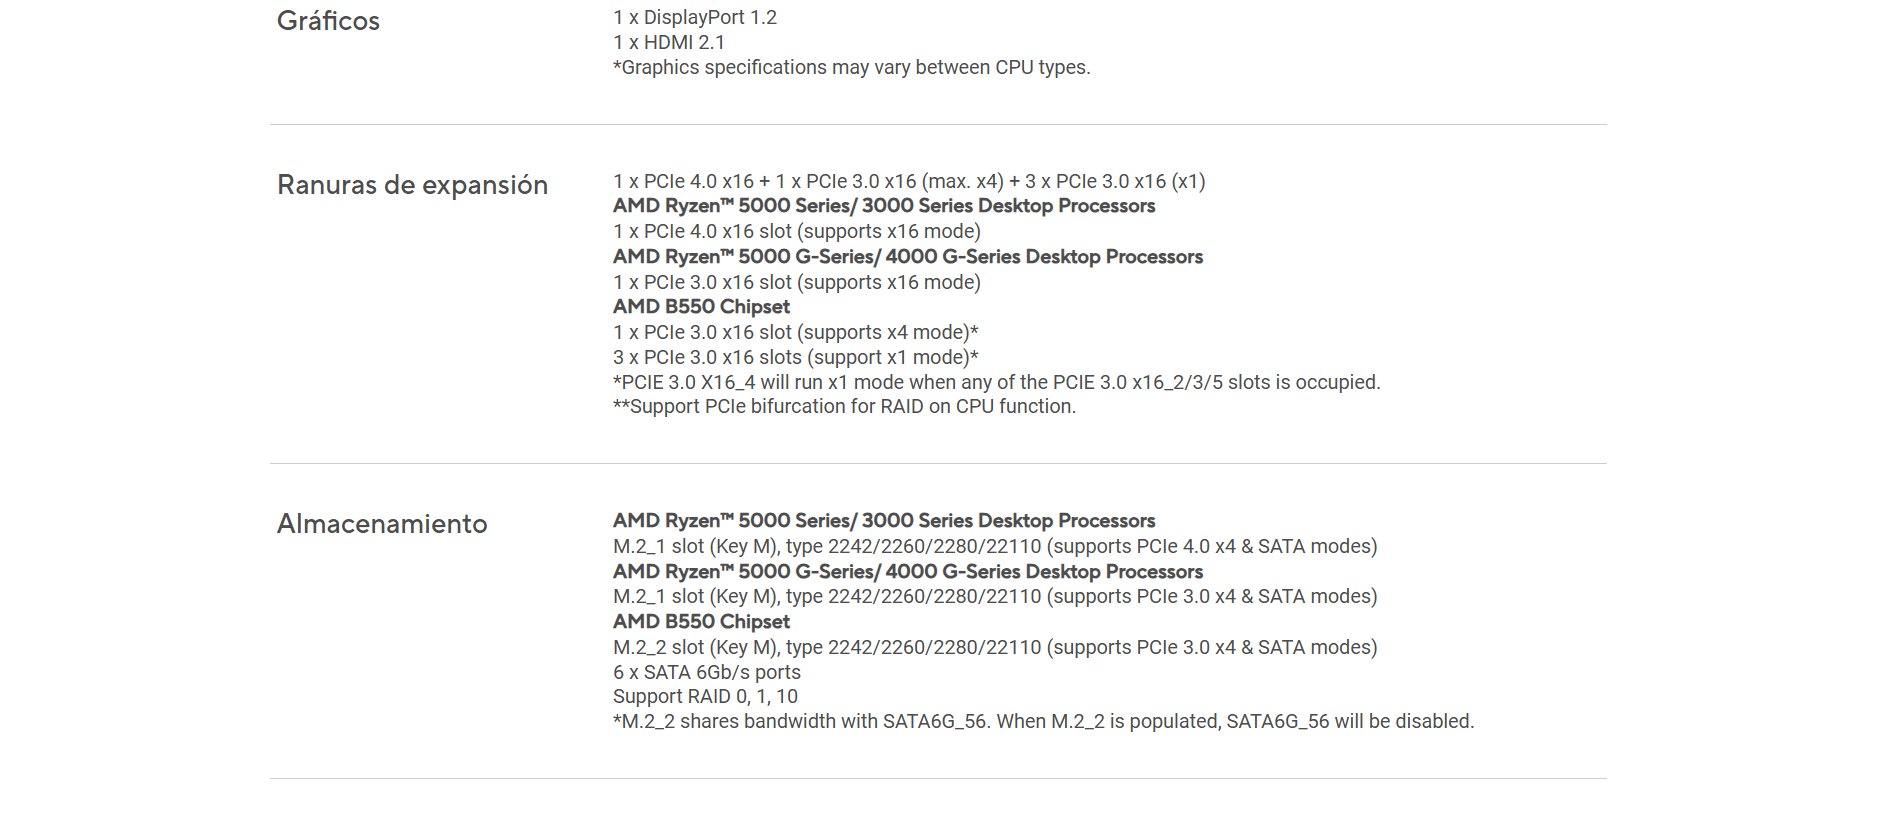Click the Gráficos section heading
The image size is (1901, 814).
[328, 21]
